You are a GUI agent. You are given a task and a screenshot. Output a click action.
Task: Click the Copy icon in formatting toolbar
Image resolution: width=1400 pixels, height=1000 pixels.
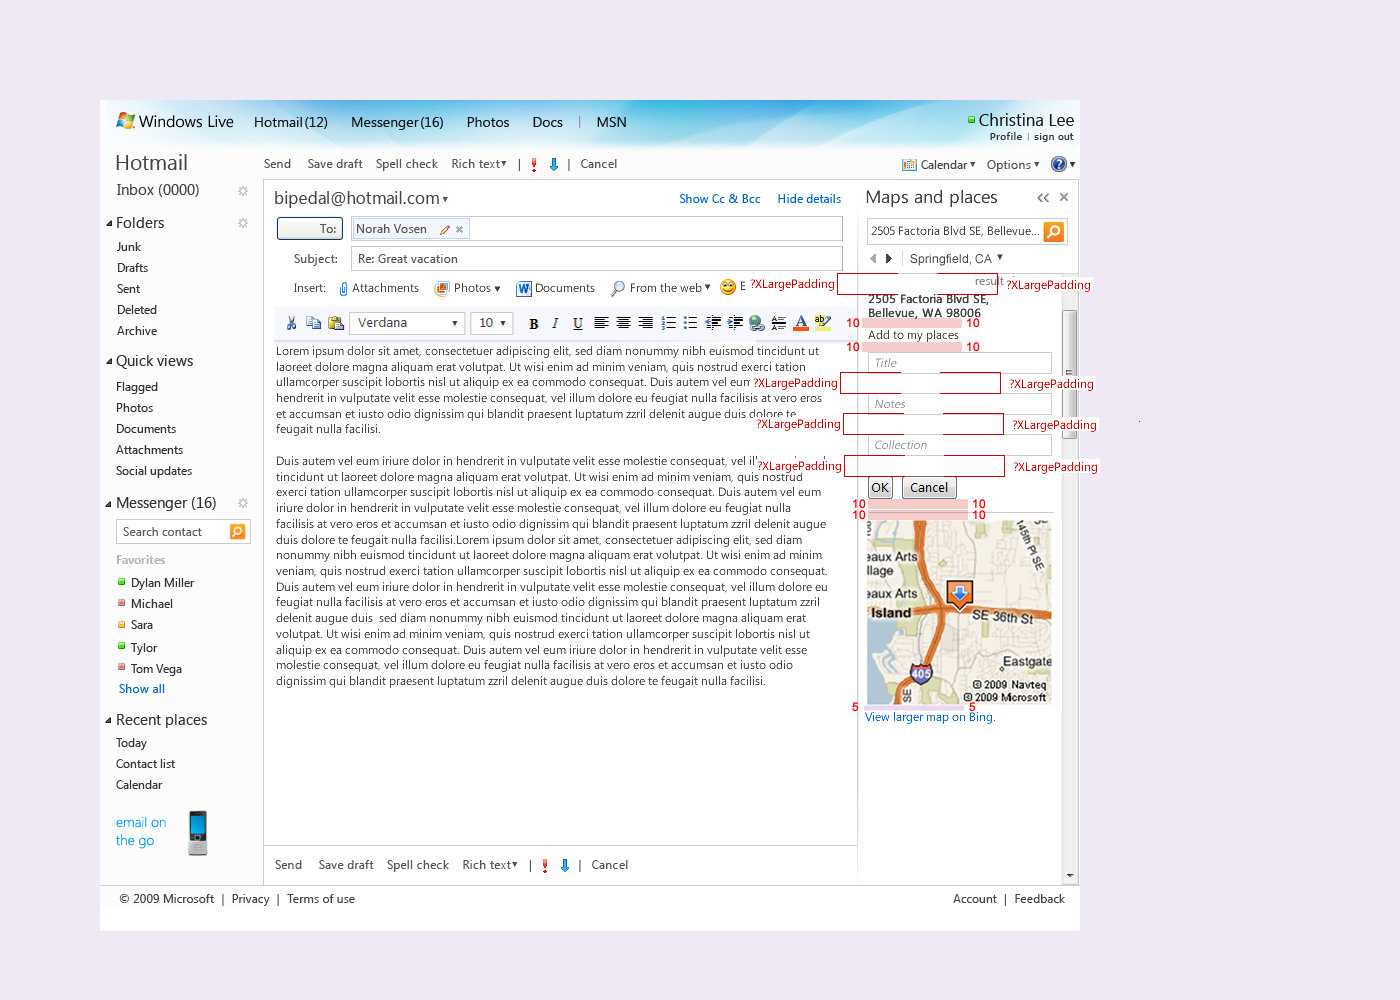313,323
